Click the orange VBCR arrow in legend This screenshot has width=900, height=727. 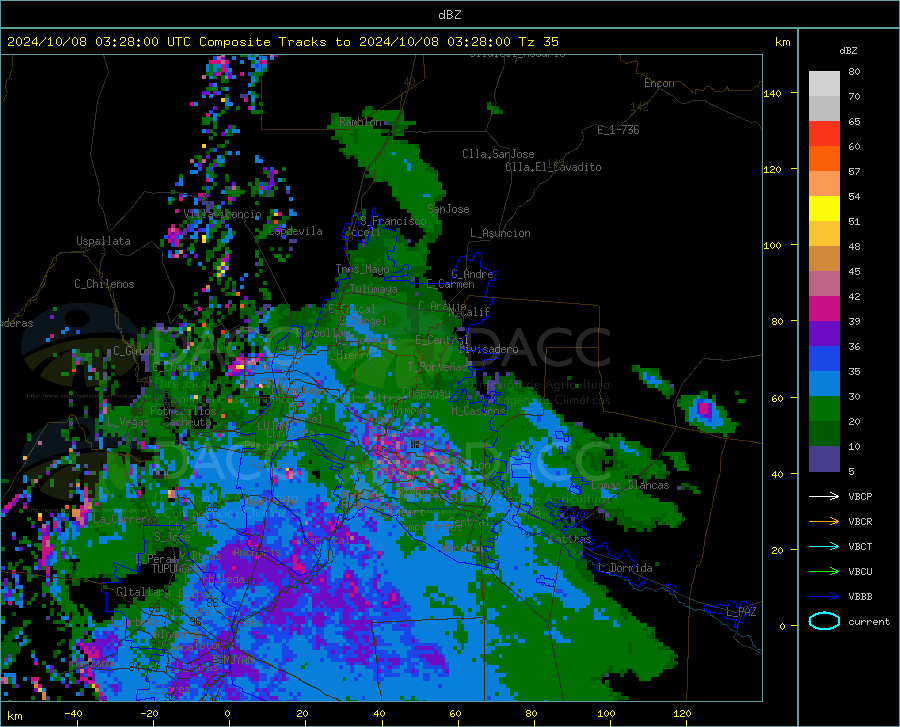[824, 522]
